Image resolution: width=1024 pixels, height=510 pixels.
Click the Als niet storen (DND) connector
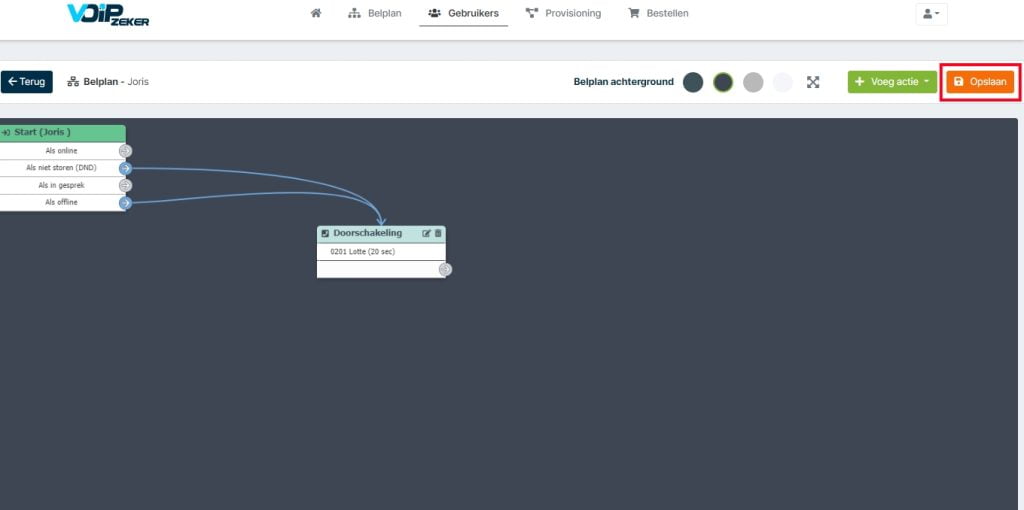[125, 168]
